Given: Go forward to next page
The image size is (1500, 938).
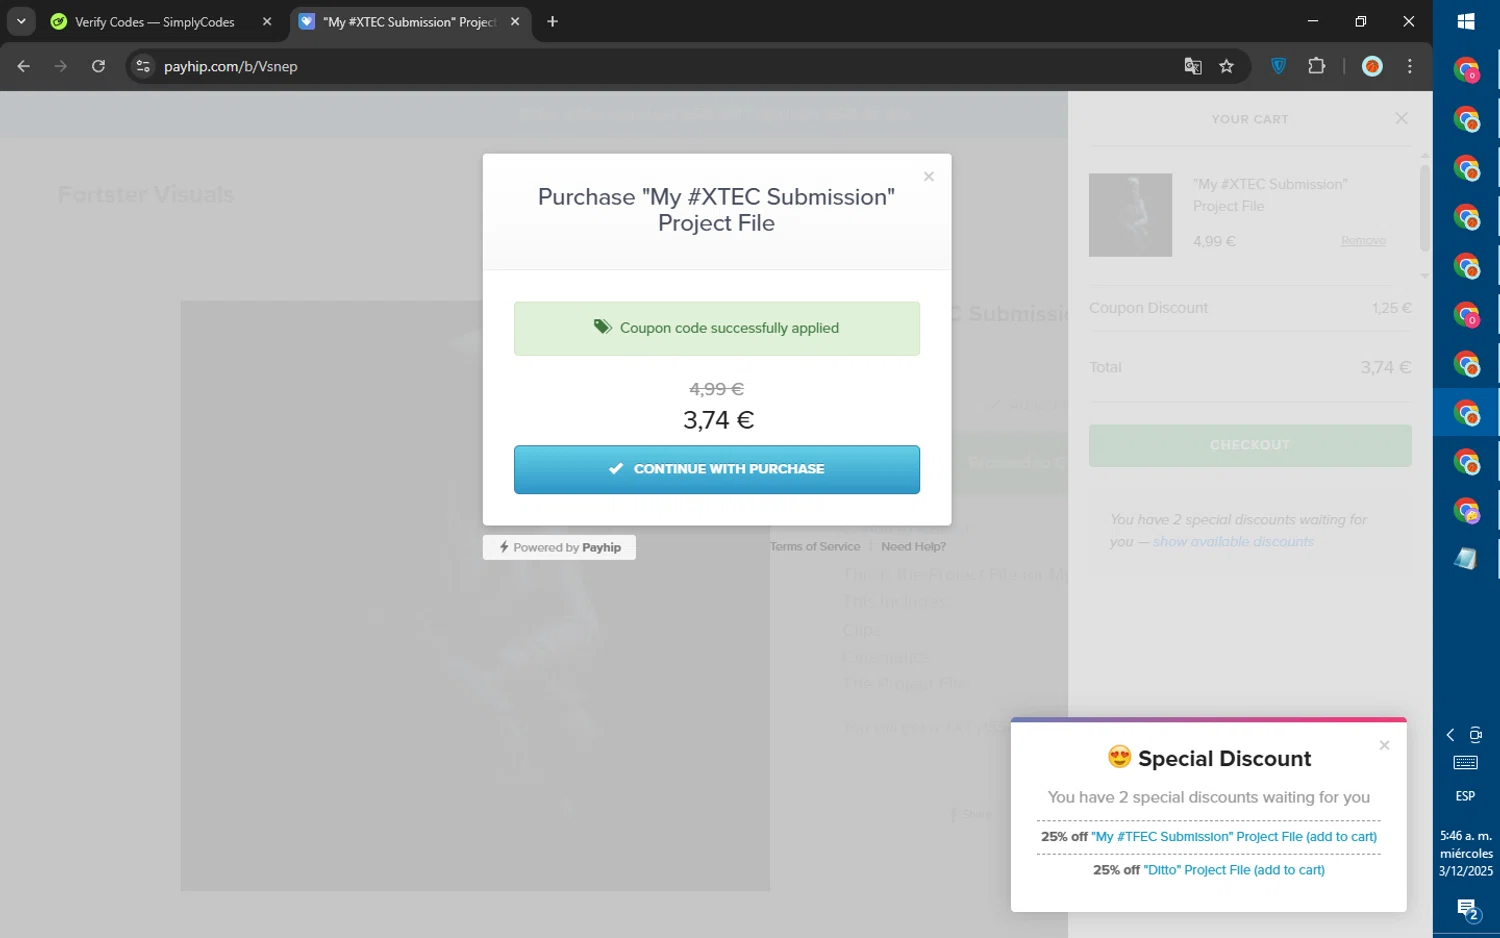Looking at the screenshot, I should (61, 66).
